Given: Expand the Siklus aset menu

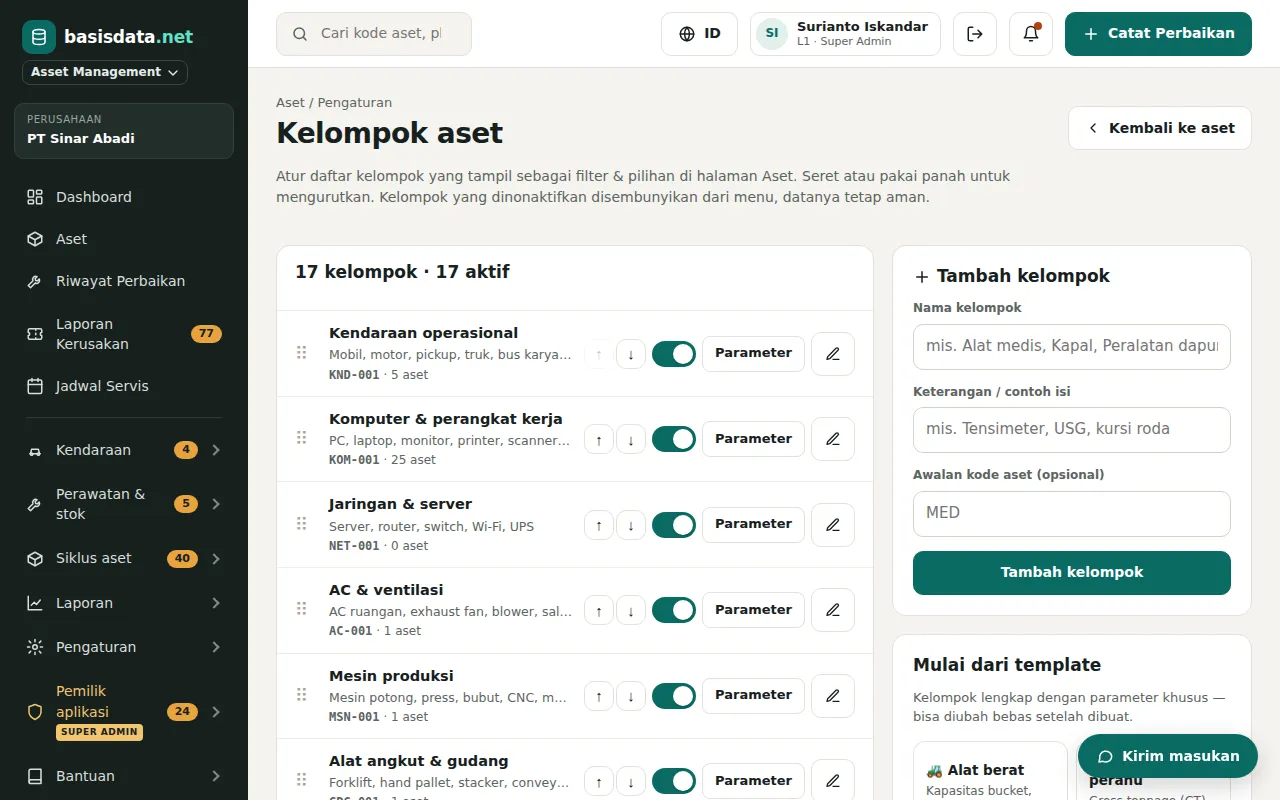Looking at the screenshot, I should pos(124,559).
